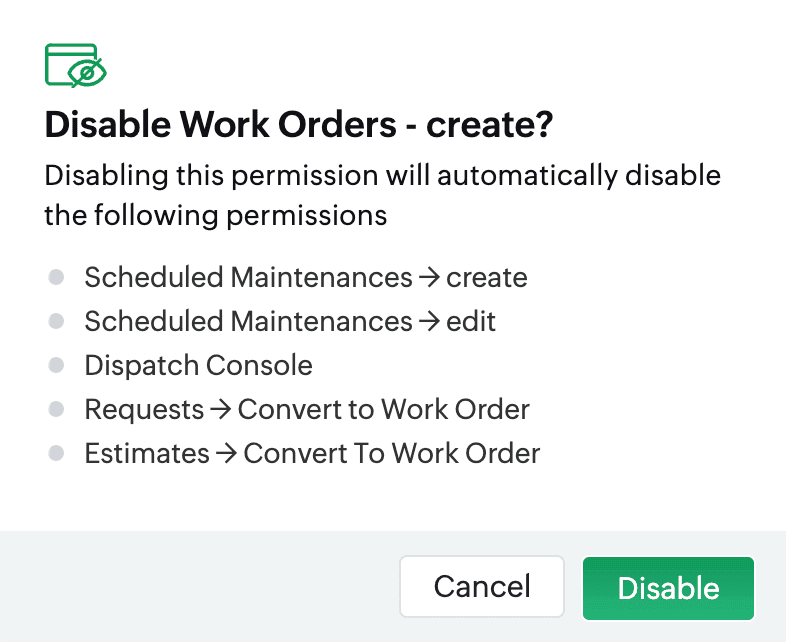Click the bullet beside Estimates Convert To Work Order

(x=56, y=453)
